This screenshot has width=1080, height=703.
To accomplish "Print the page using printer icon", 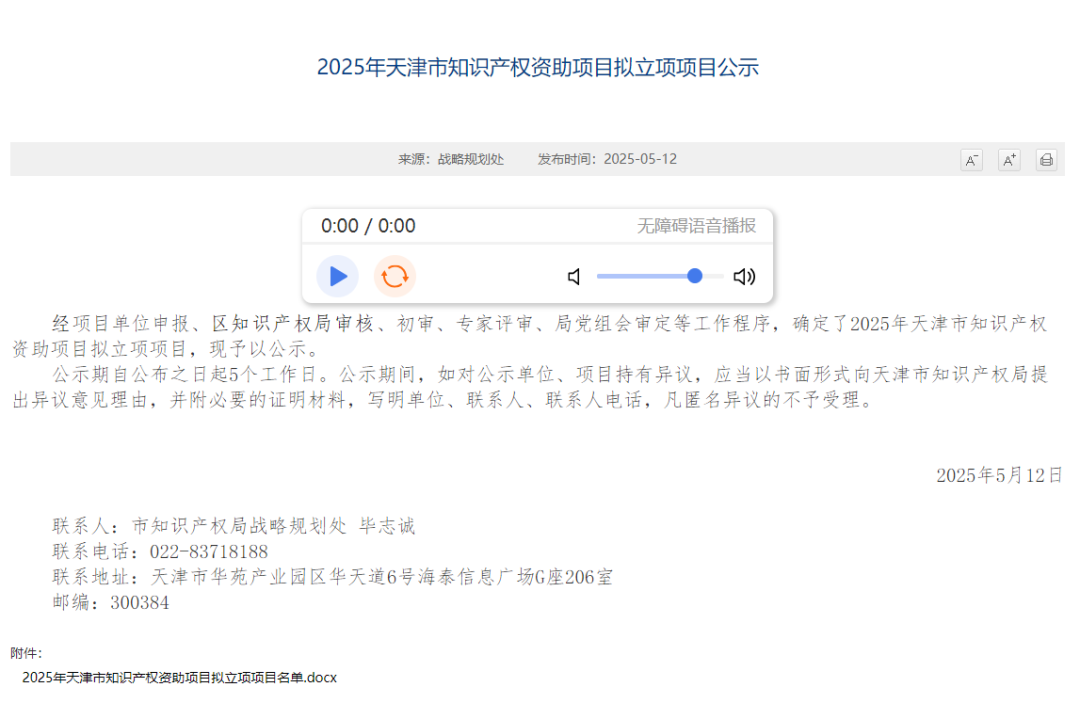I will click(1046, 160).
